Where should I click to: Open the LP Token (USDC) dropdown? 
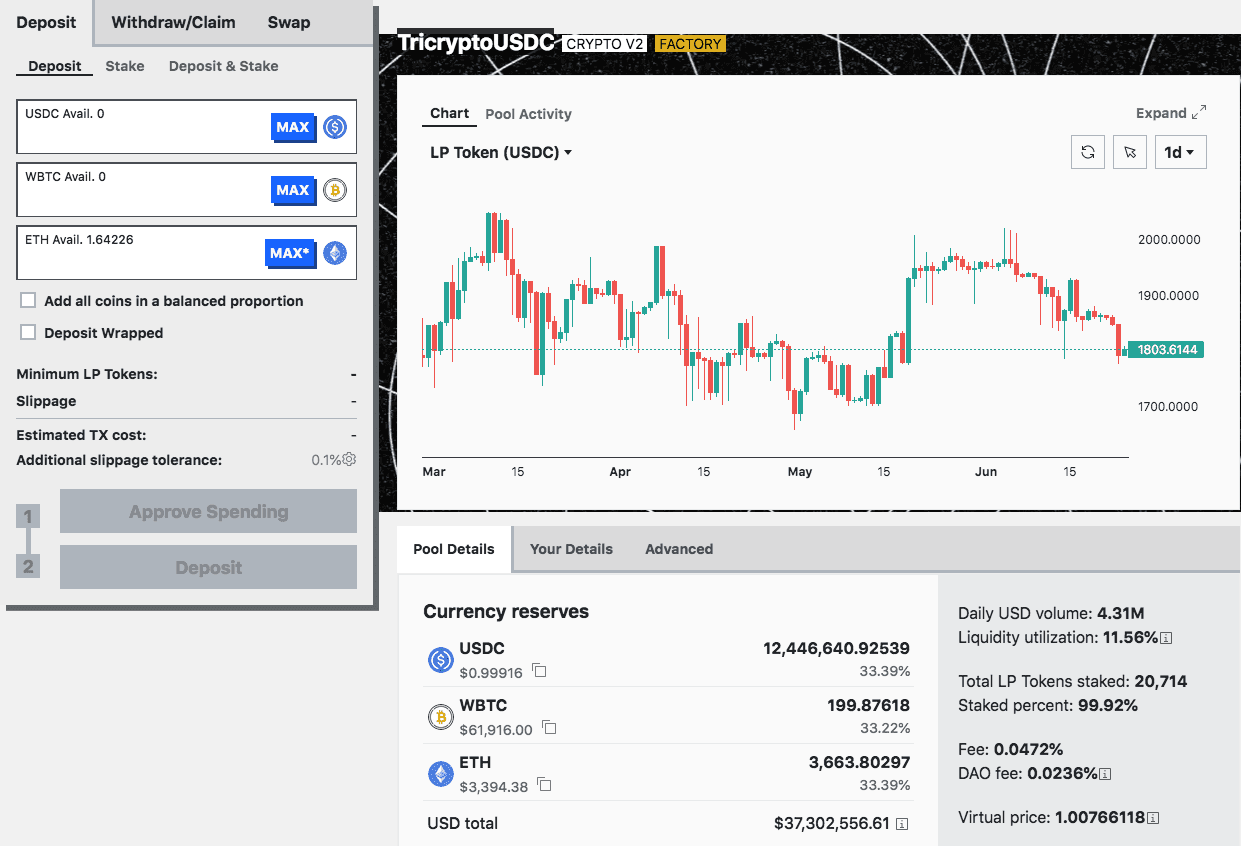point(501,153)
